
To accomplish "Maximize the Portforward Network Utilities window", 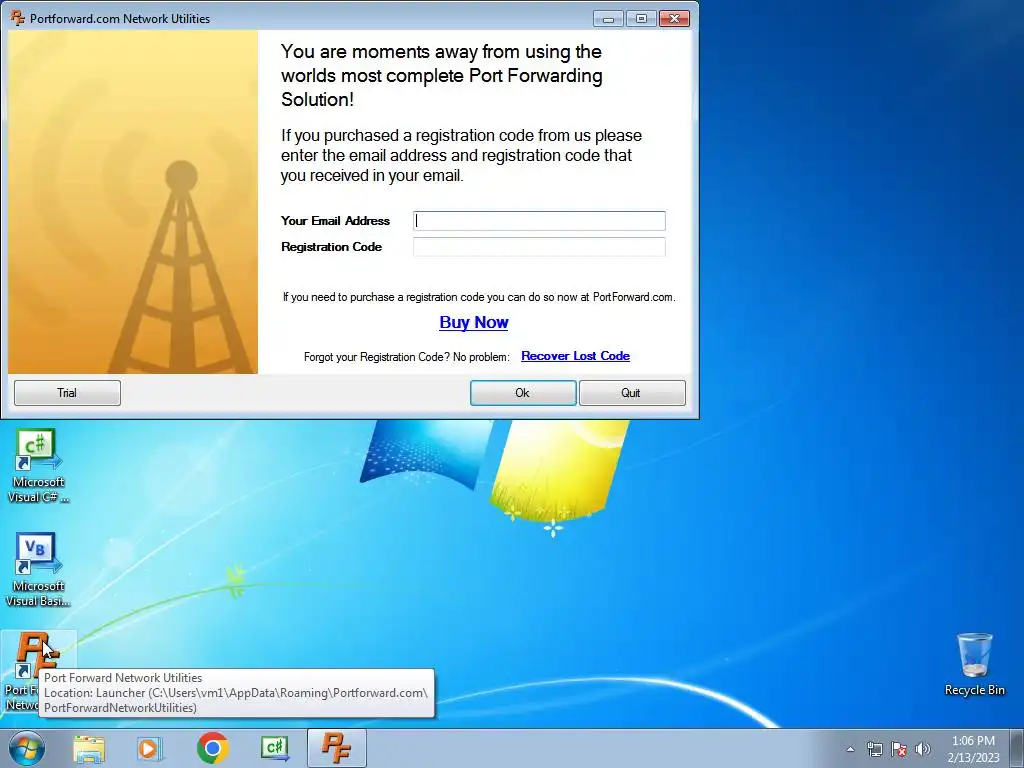I will 641,18.
